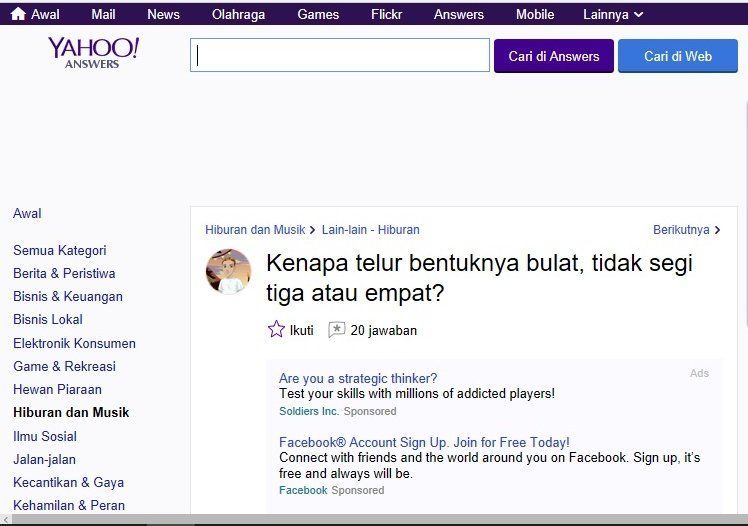Select Game & Rekreasi category

64,366
